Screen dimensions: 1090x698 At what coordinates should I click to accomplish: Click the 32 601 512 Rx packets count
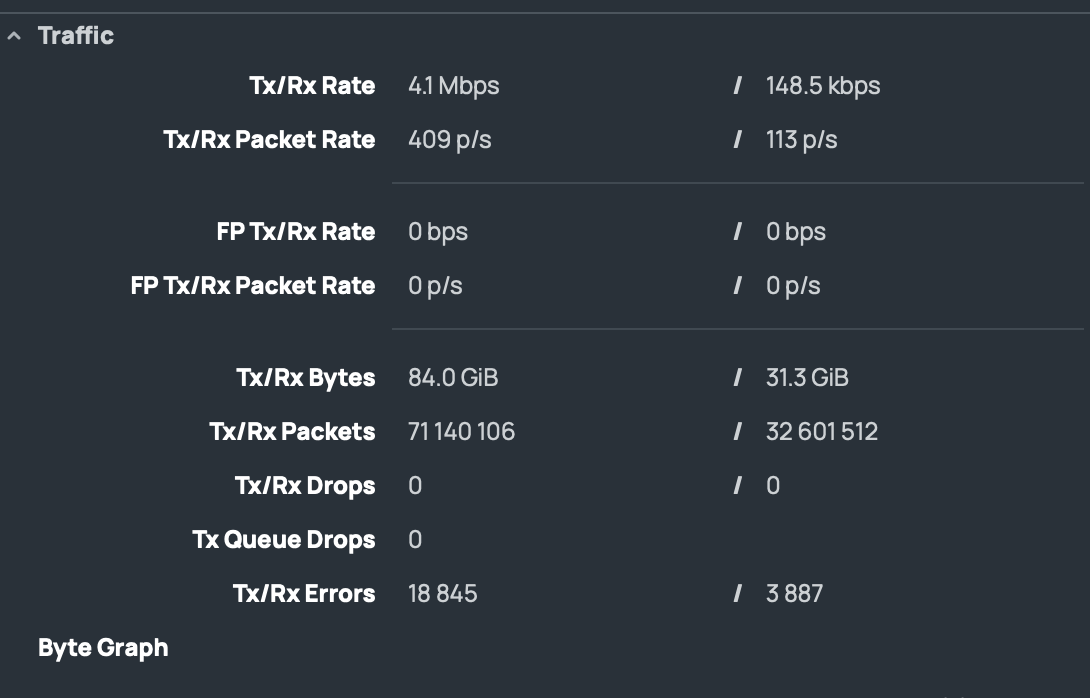click(822, 432)
